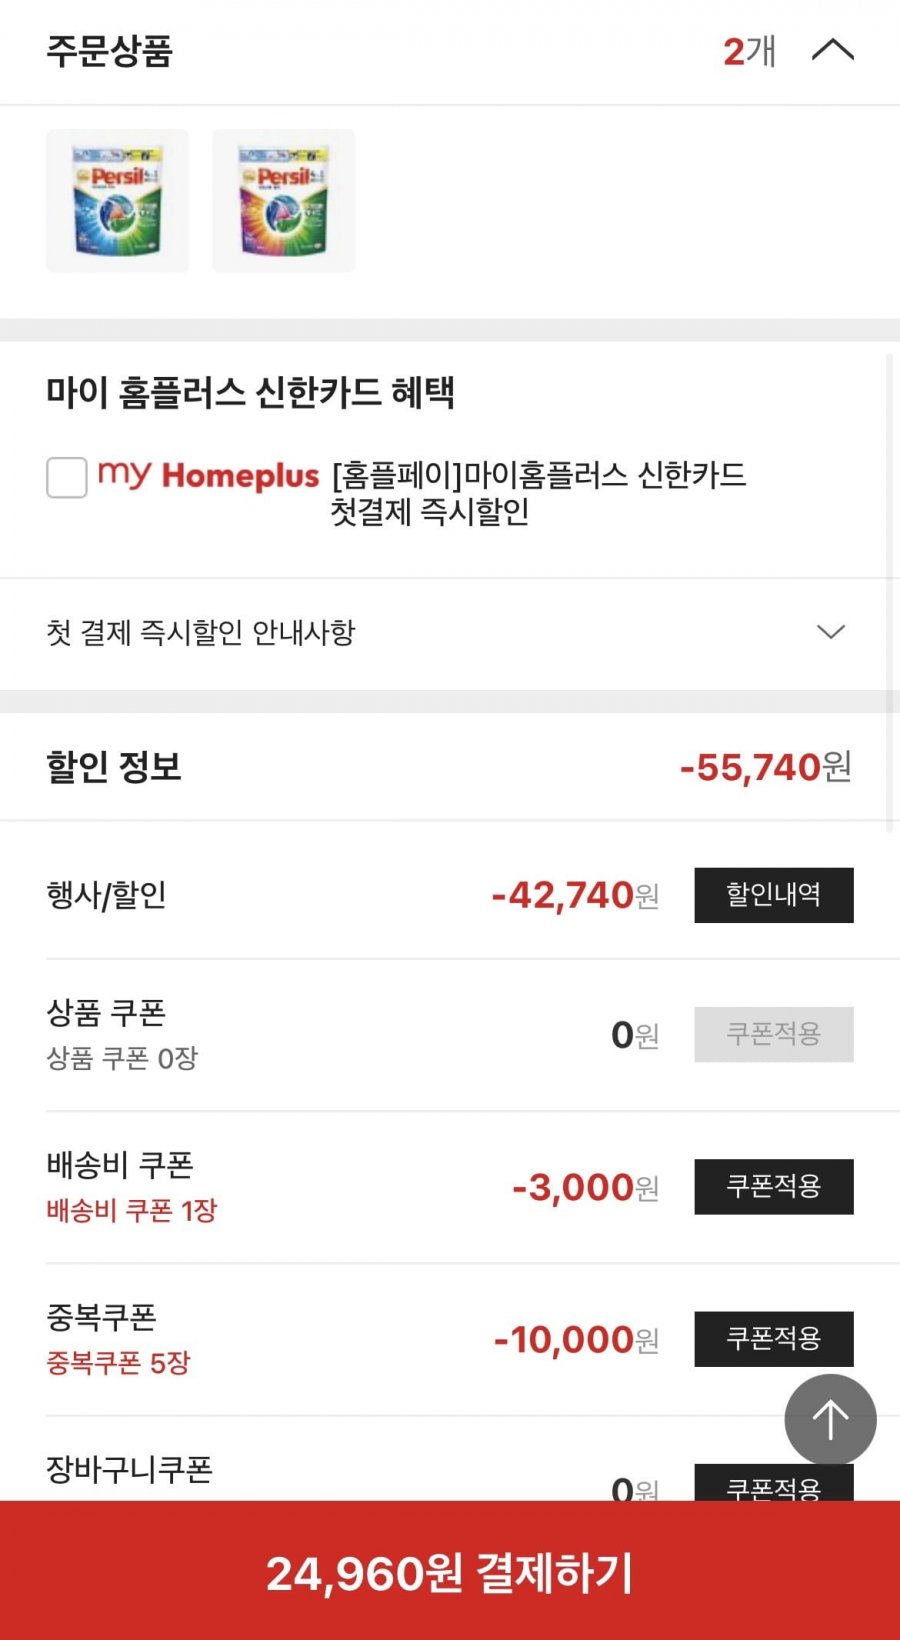Screen dimensions: 900x1640
Task: Click the 2개 item count label
Action: click(x=749, y=51)
